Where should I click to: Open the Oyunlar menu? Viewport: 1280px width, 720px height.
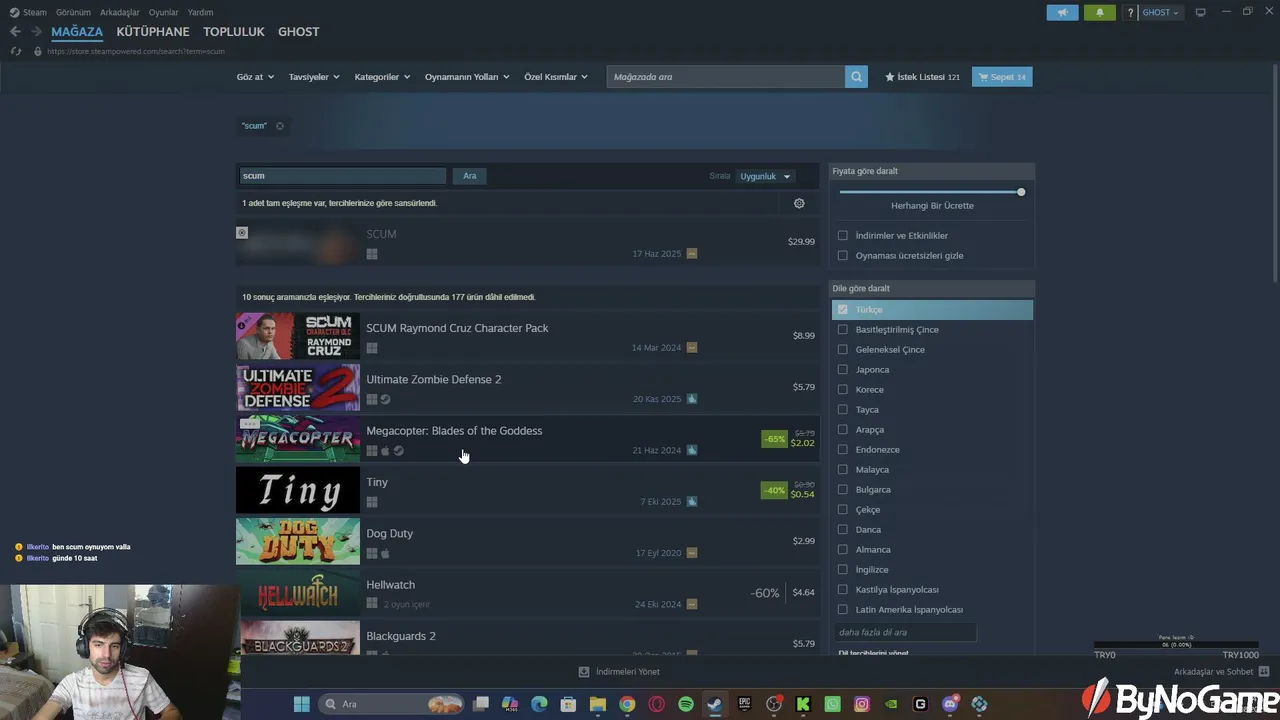tap(164, 12)
